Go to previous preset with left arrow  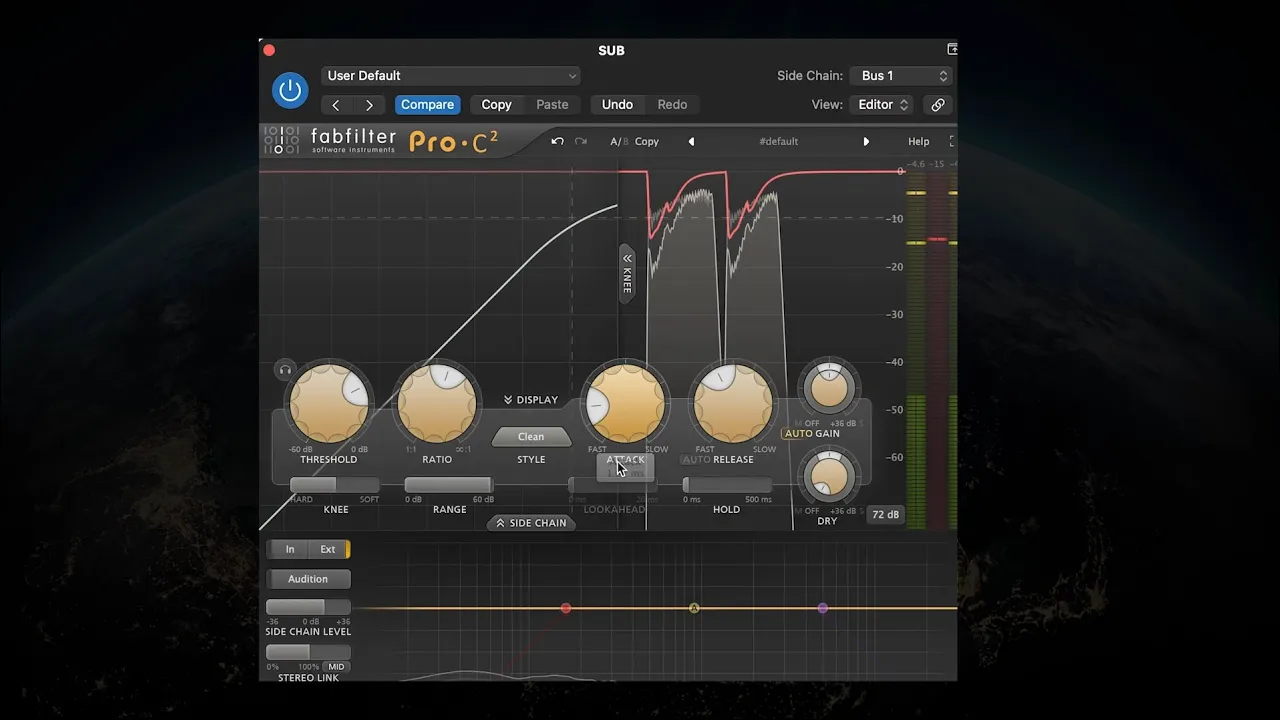[x=336, y=105]
